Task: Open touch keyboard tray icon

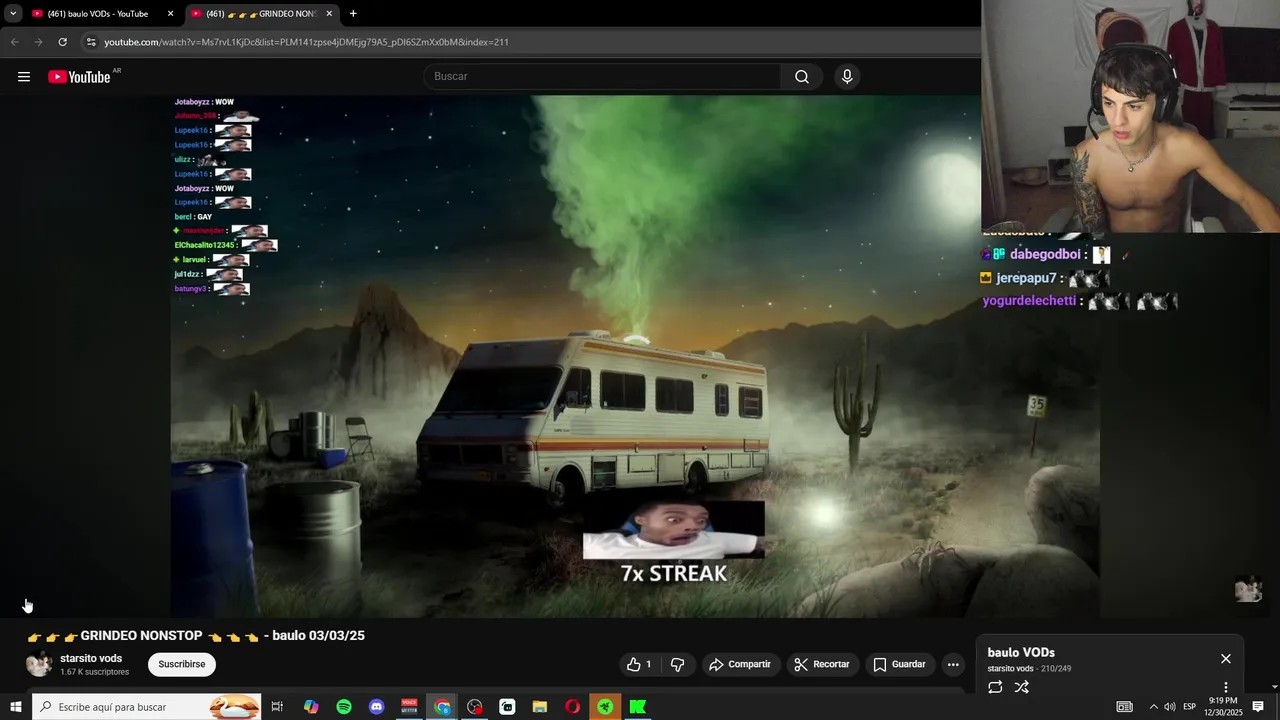Action: [1125, 707]
